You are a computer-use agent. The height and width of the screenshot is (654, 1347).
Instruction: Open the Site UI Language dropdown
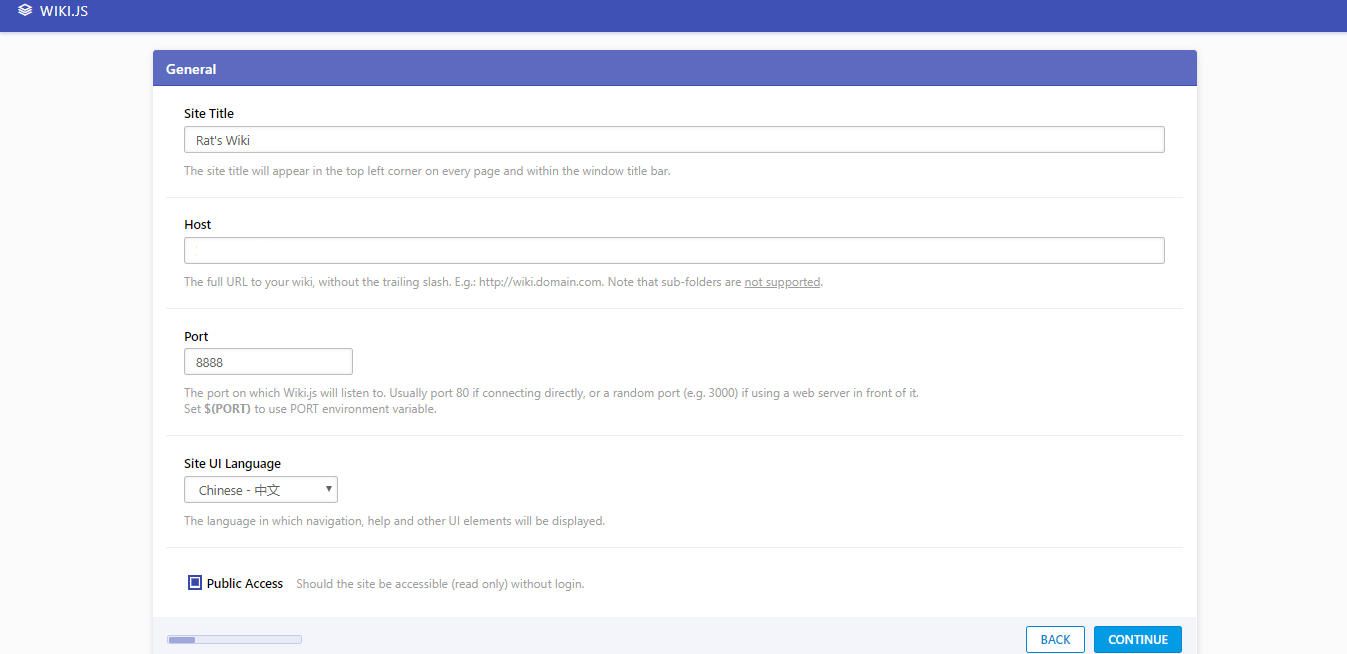coord(261,490)
